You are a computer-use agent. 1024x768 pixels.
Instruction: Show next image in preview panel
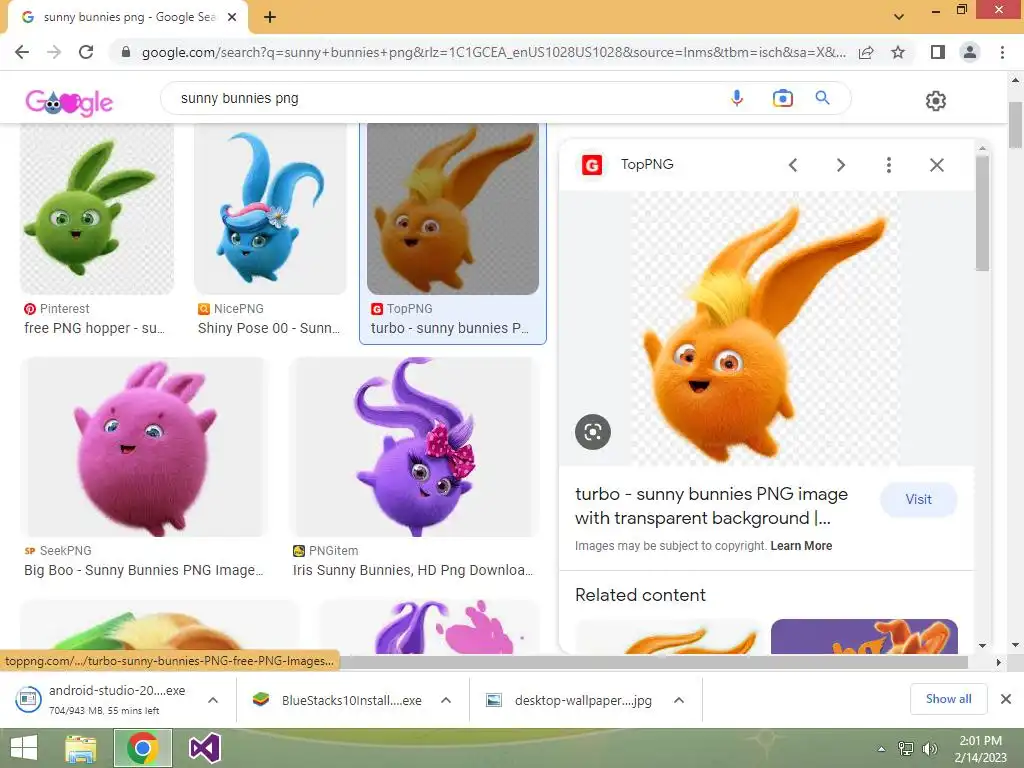[841, 165]
